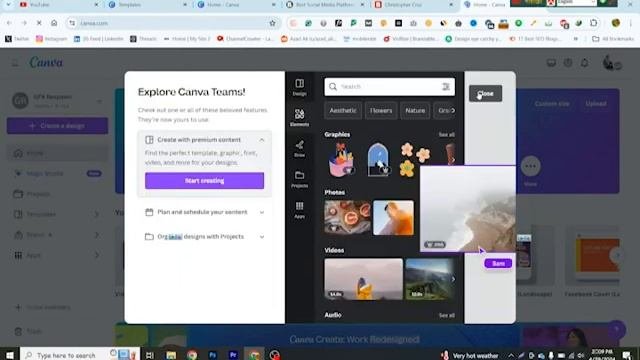
Task: Choose the donuts photo thumbnail
Action: 347,218
